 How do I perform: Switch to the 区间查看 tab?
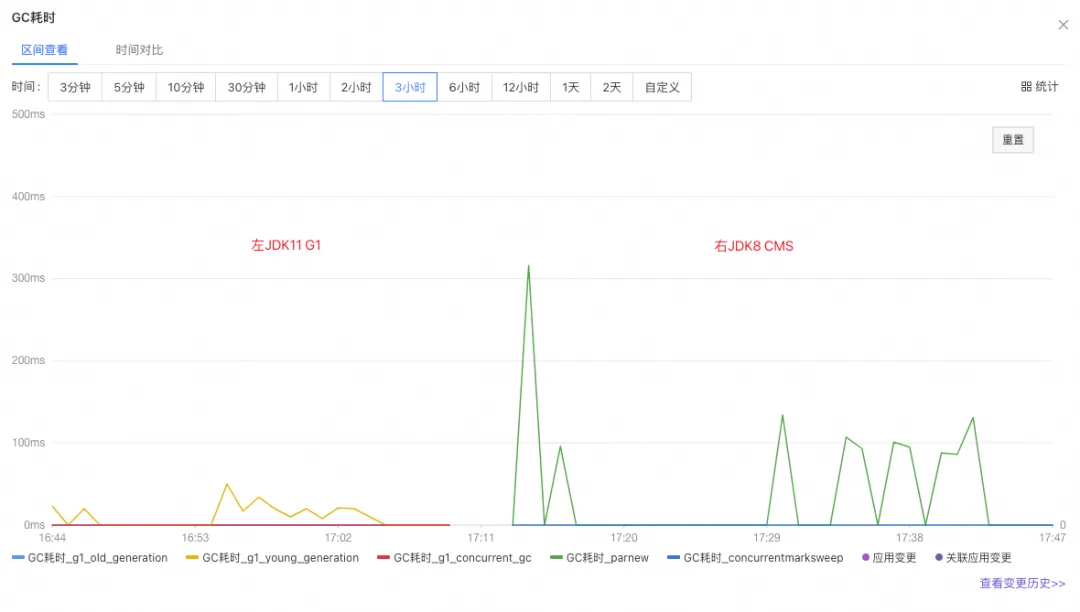click(x=45, y=50)
